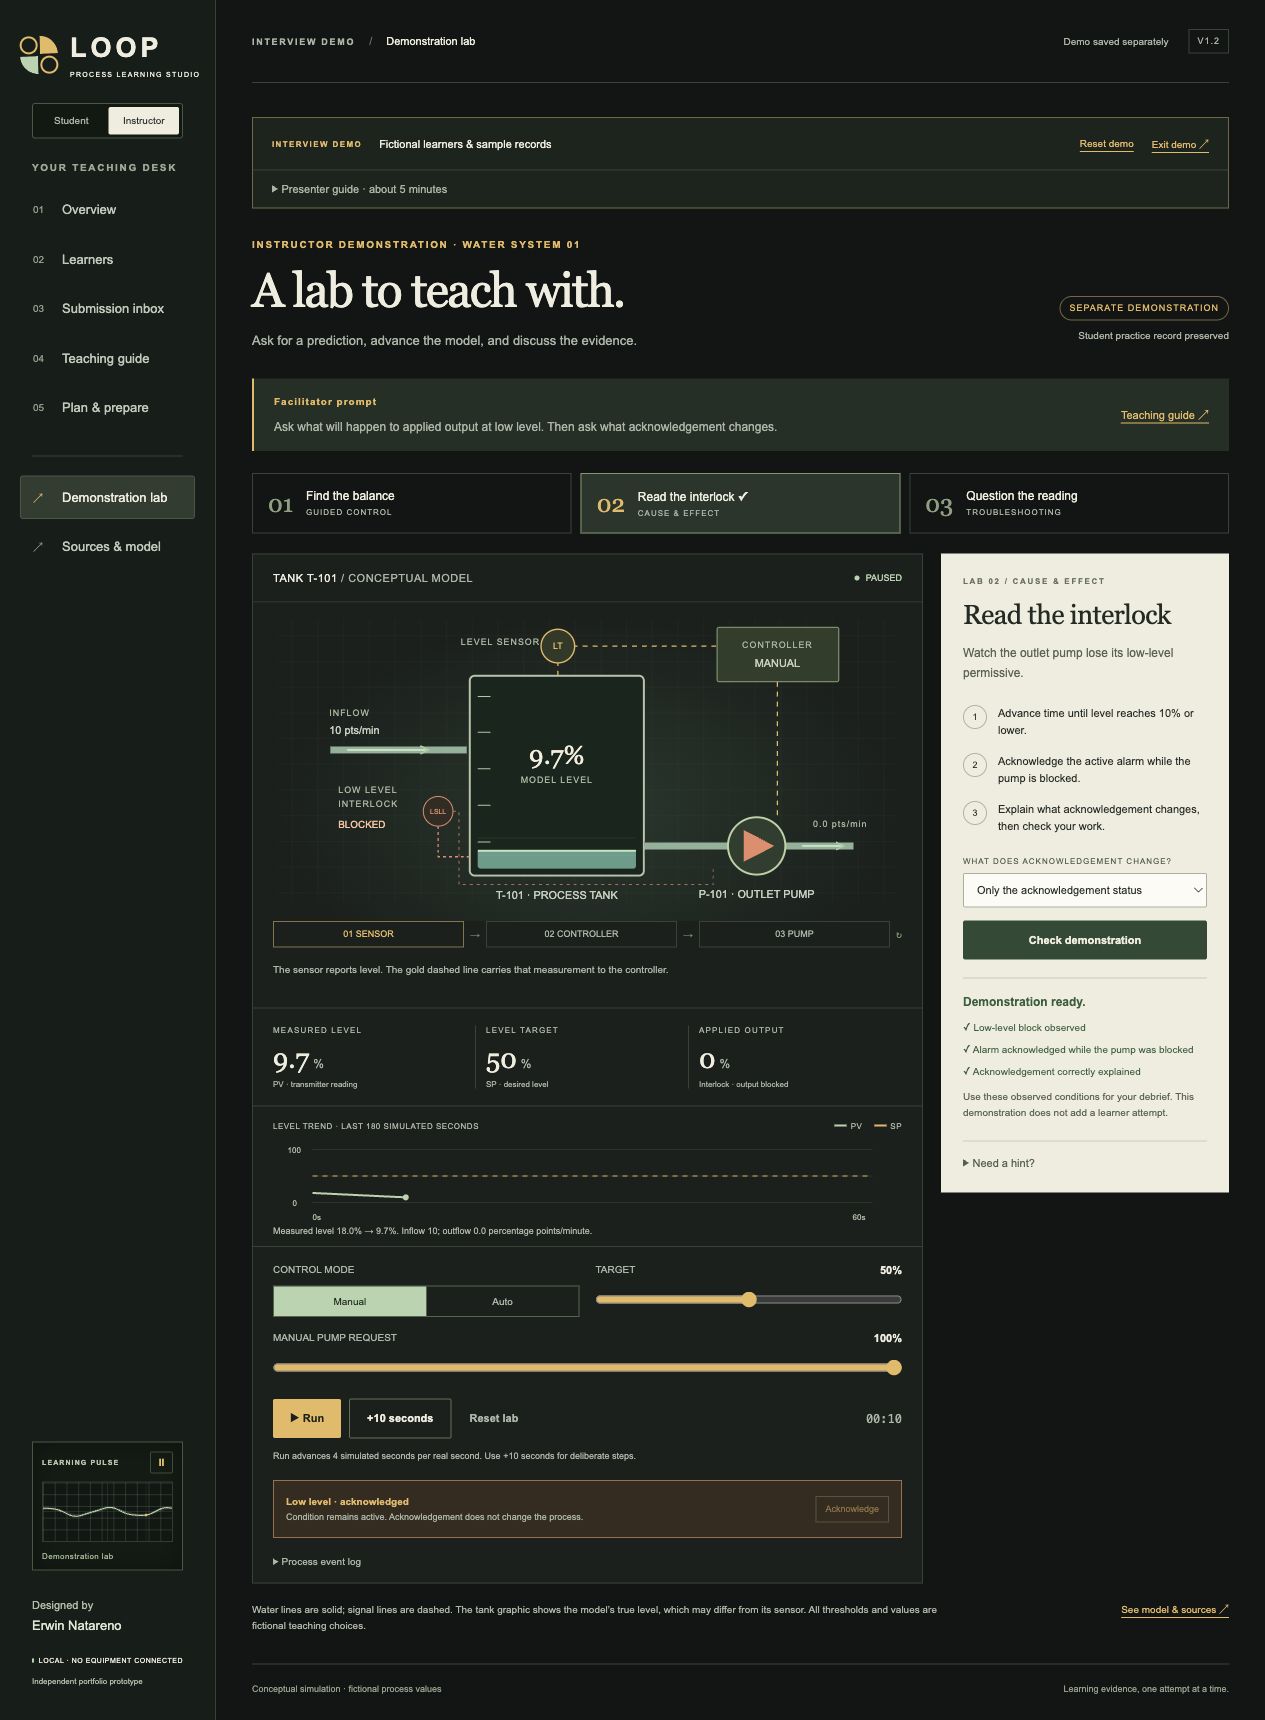
Task: Open Sources & model in the sidebar
Action: point(107,547)
